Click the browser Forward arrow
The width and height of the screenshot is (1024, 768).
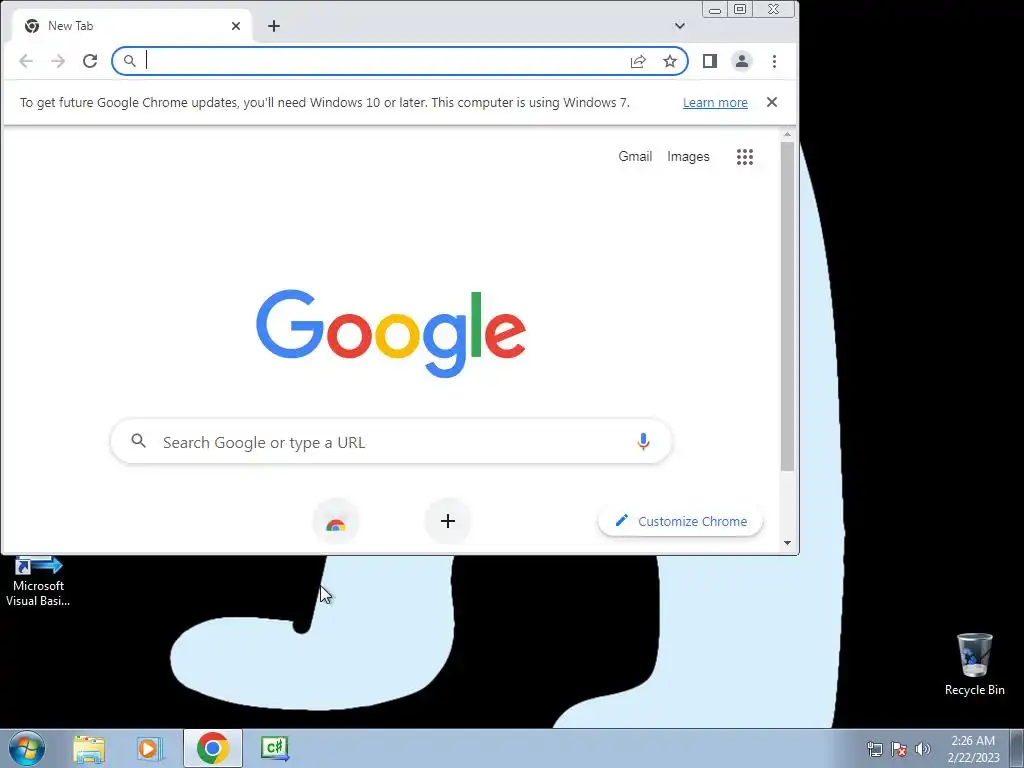pyautogui.click(x=58, y=61)
